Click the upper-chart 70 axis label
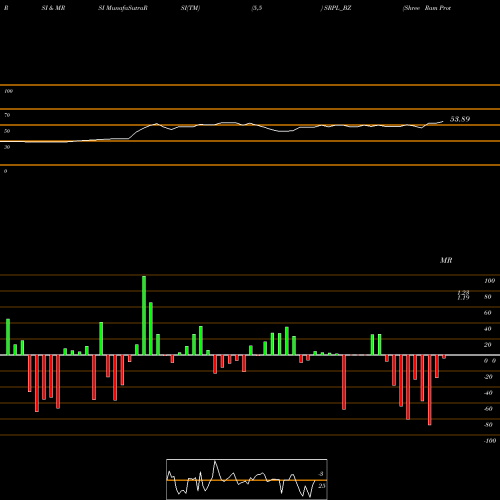Screen dimensions: 500x500 point(7,115)
